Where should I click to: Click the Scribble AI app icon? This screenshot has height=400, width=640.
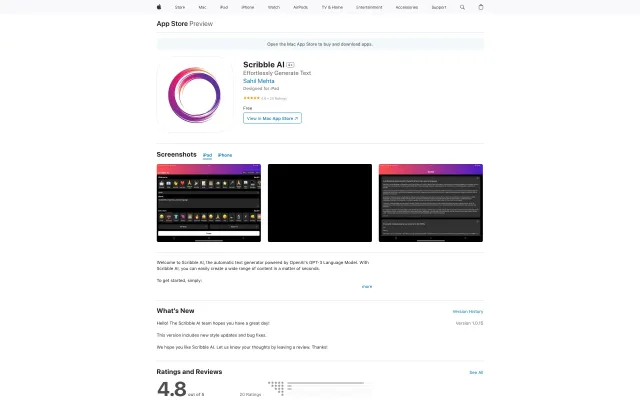point(195,95)
